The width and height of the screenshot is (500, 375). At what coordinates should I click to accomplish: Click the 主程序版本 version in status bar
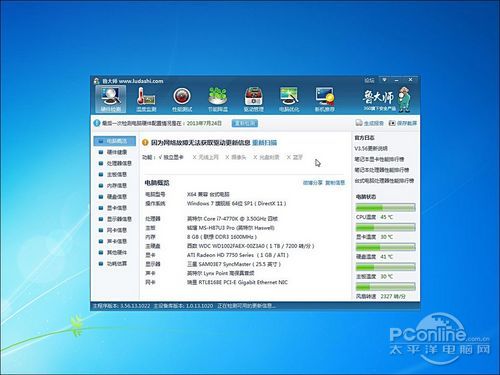coord(121,306)
